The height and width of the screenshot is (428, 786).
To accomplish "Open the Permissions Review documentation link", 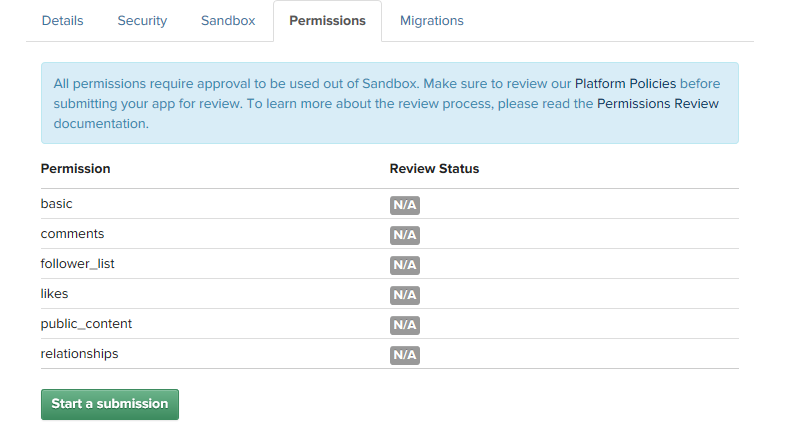I will [658, 104].
